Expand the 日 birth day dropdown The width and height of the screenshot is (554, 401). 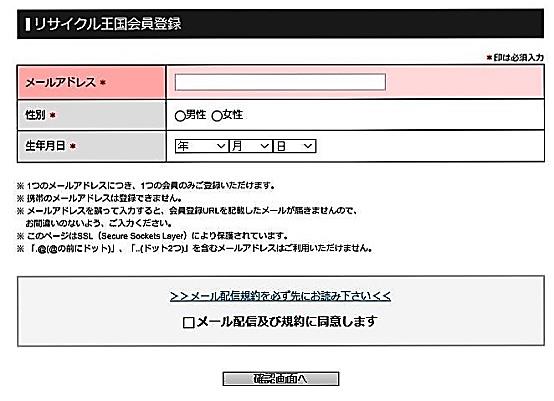294,146
